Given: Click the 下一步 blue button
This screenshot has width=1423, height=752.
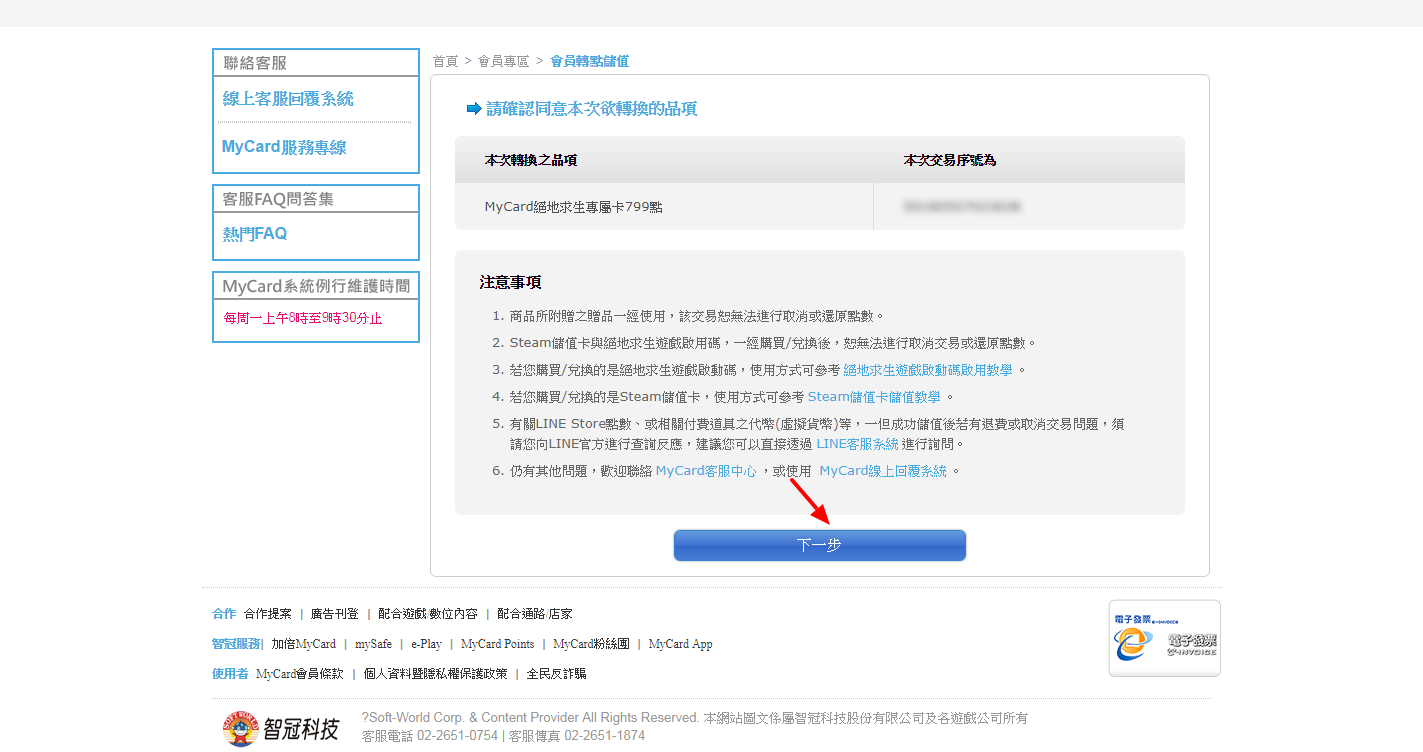Looking at the screenshot, I should tap(819, 545).
